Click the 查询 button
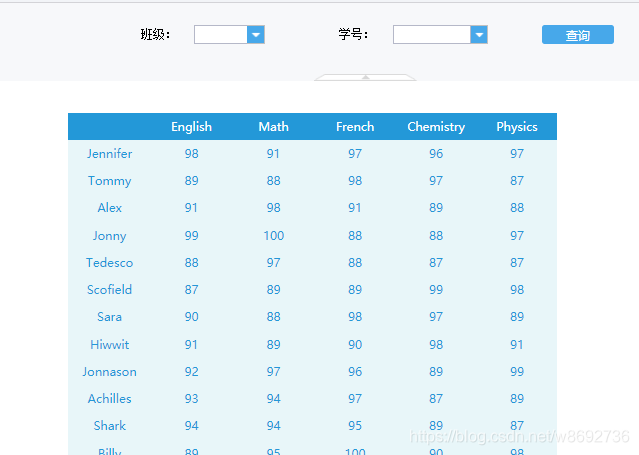 577,35
